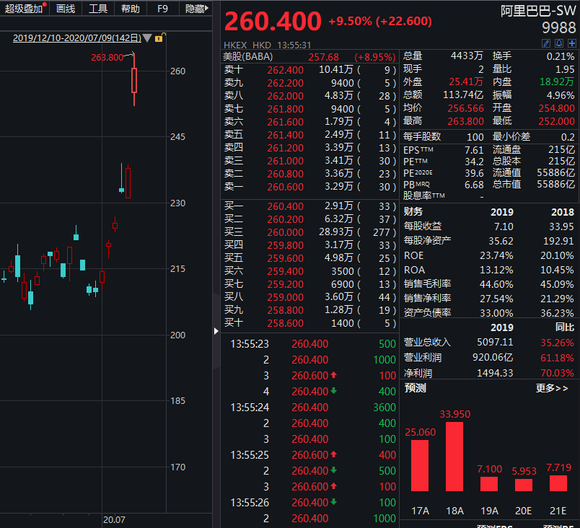Click the 均价 256.566 value
580x528 pixels.
pyautogui.click(x=465, y=108)
